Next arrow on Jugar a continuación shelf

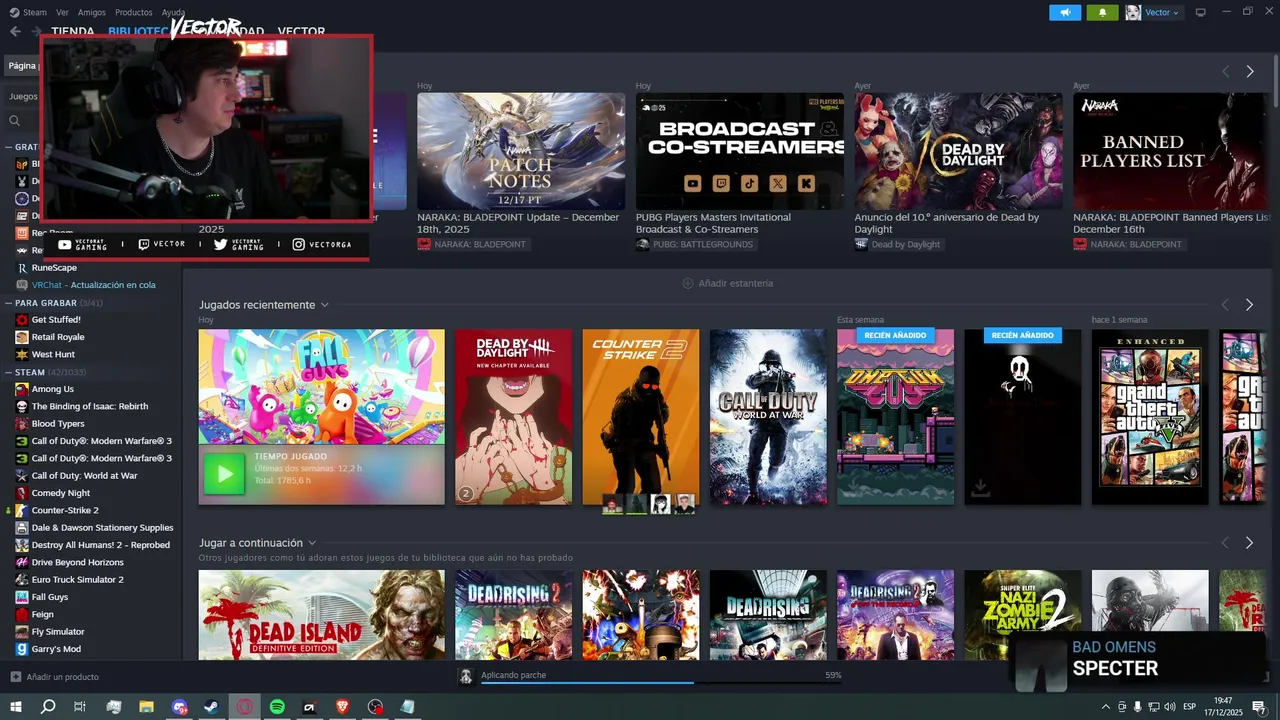(1249, 543)
